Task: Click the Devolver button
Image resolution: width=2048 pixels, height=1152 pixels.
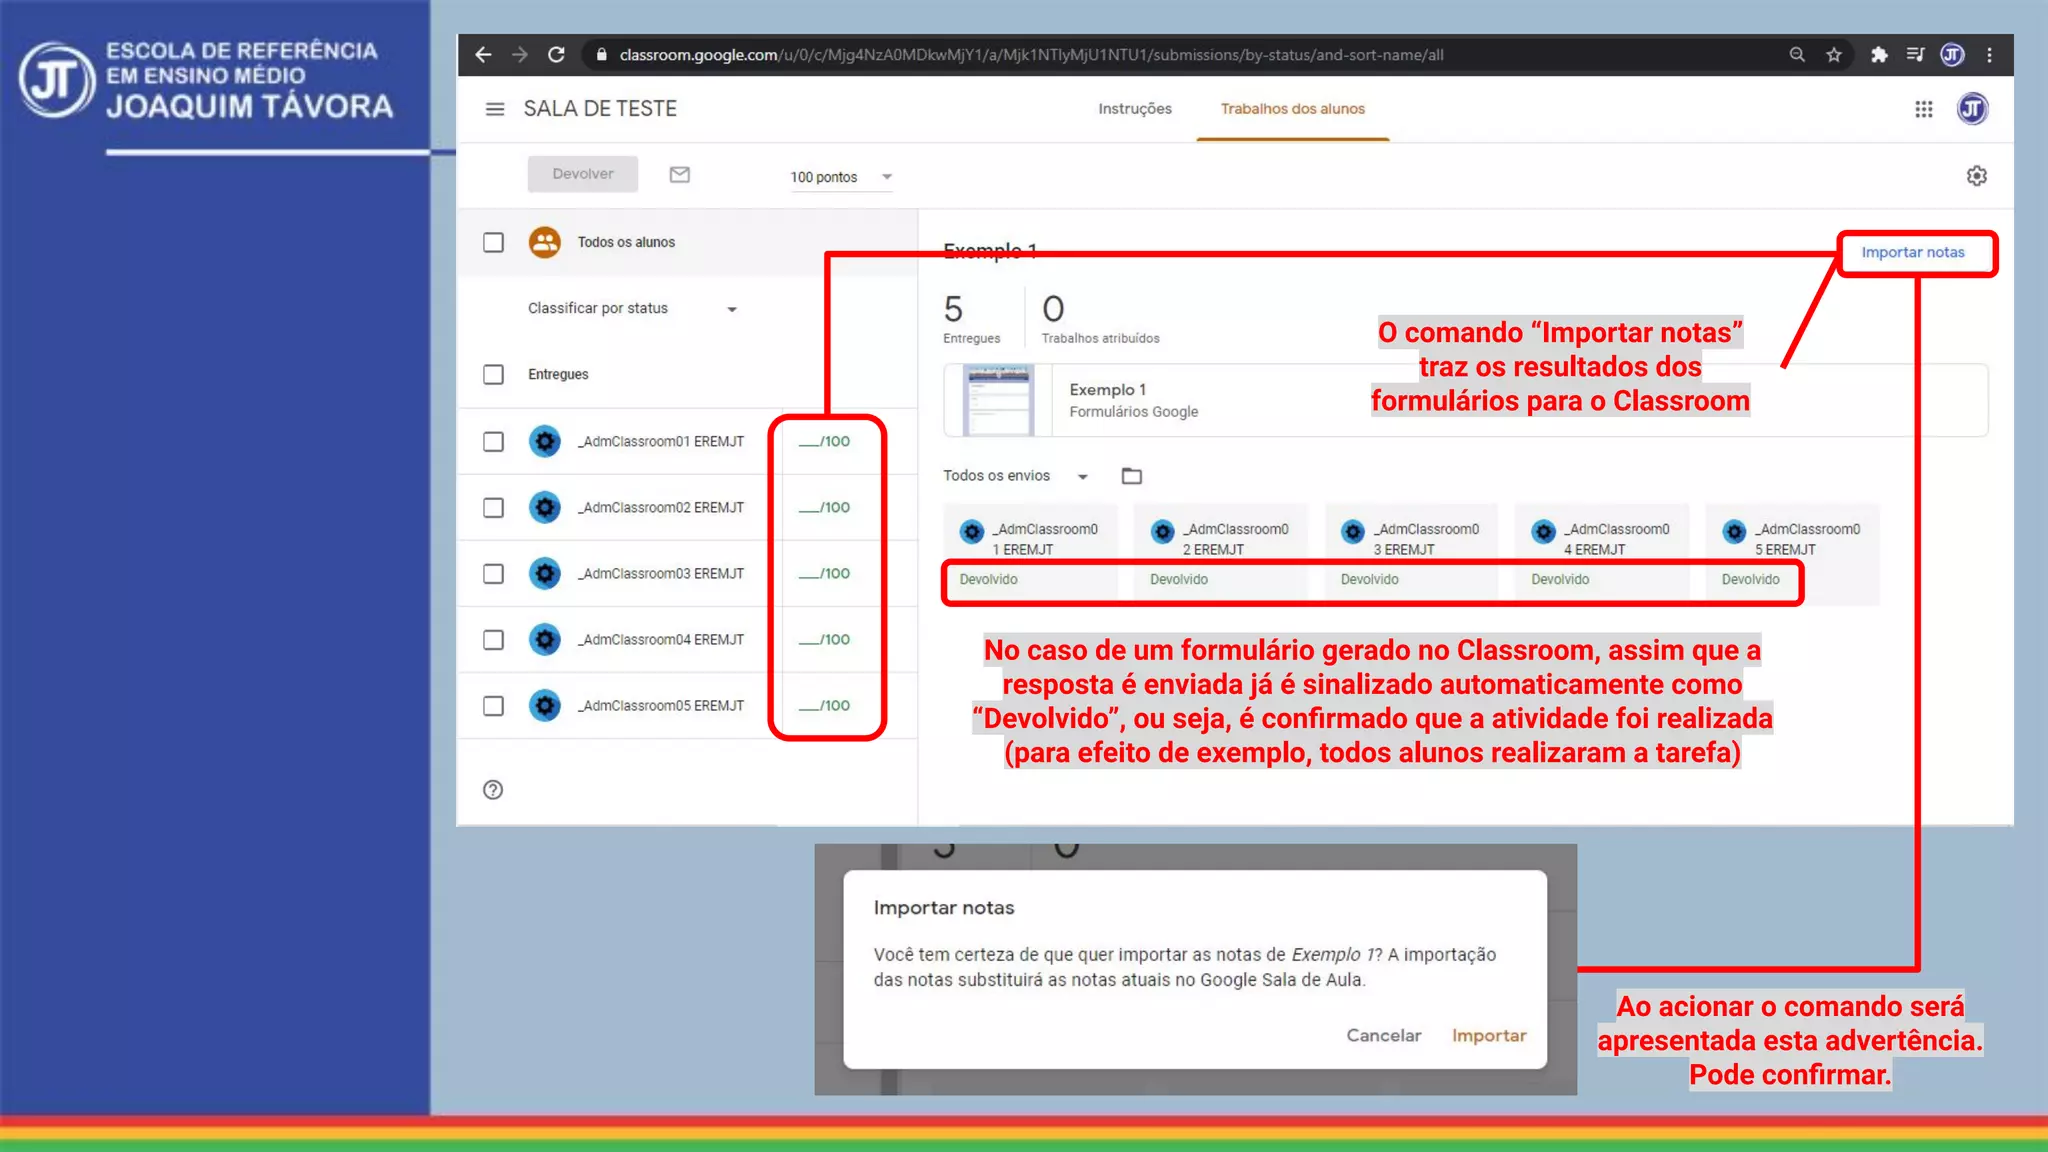Action: click(x=583, y=174)
